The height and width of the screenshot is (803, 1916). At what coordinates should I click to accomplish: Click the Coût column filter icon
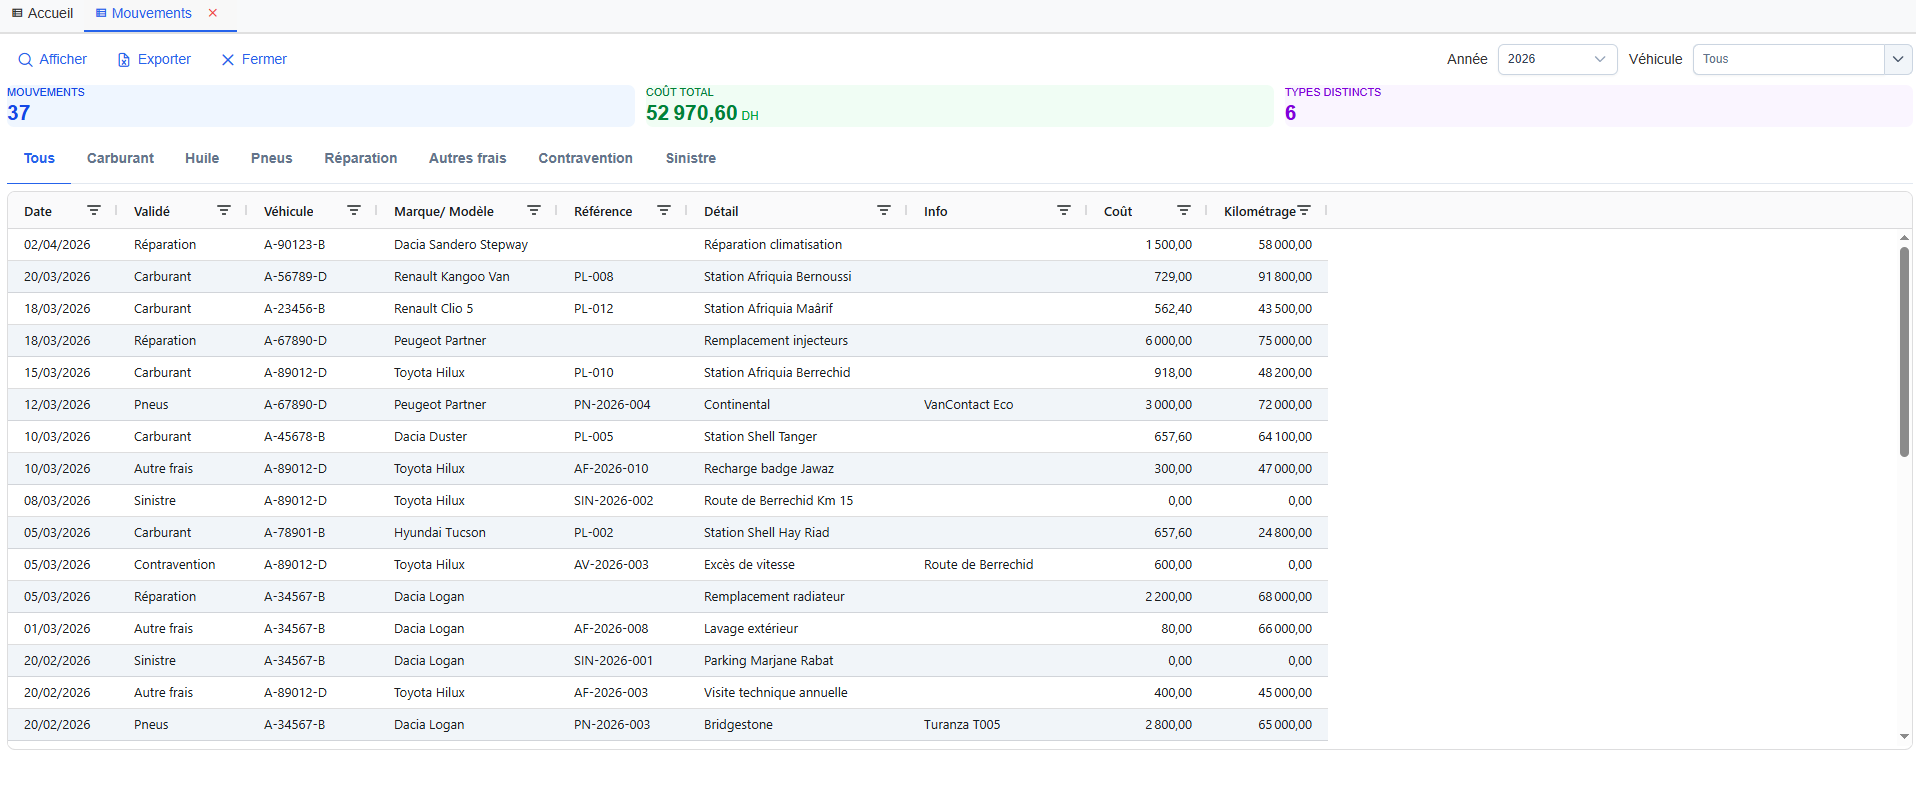tap(1183, 211)
